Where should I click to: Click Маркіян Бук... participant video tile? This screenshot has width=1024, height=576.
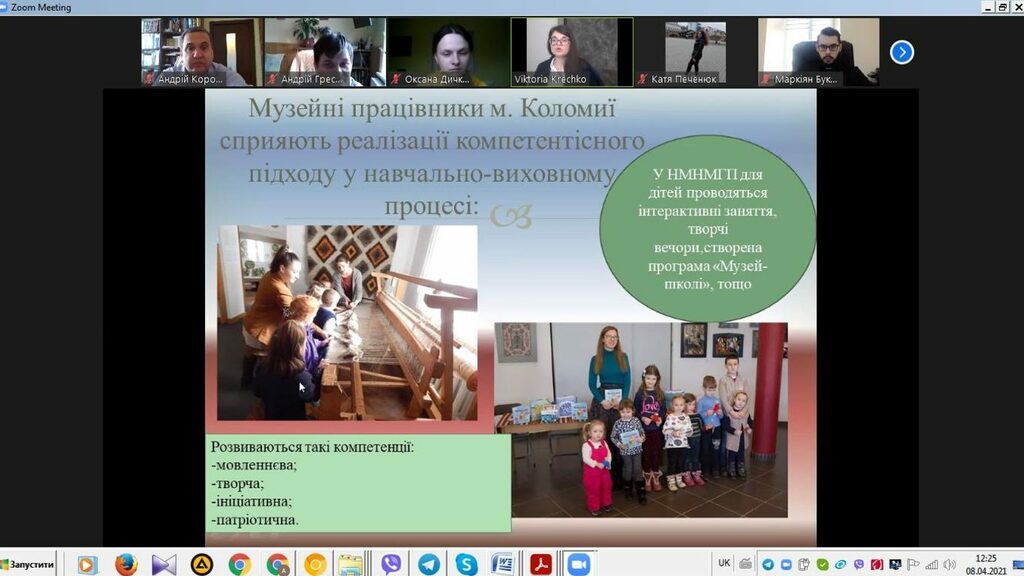[818, 52]
